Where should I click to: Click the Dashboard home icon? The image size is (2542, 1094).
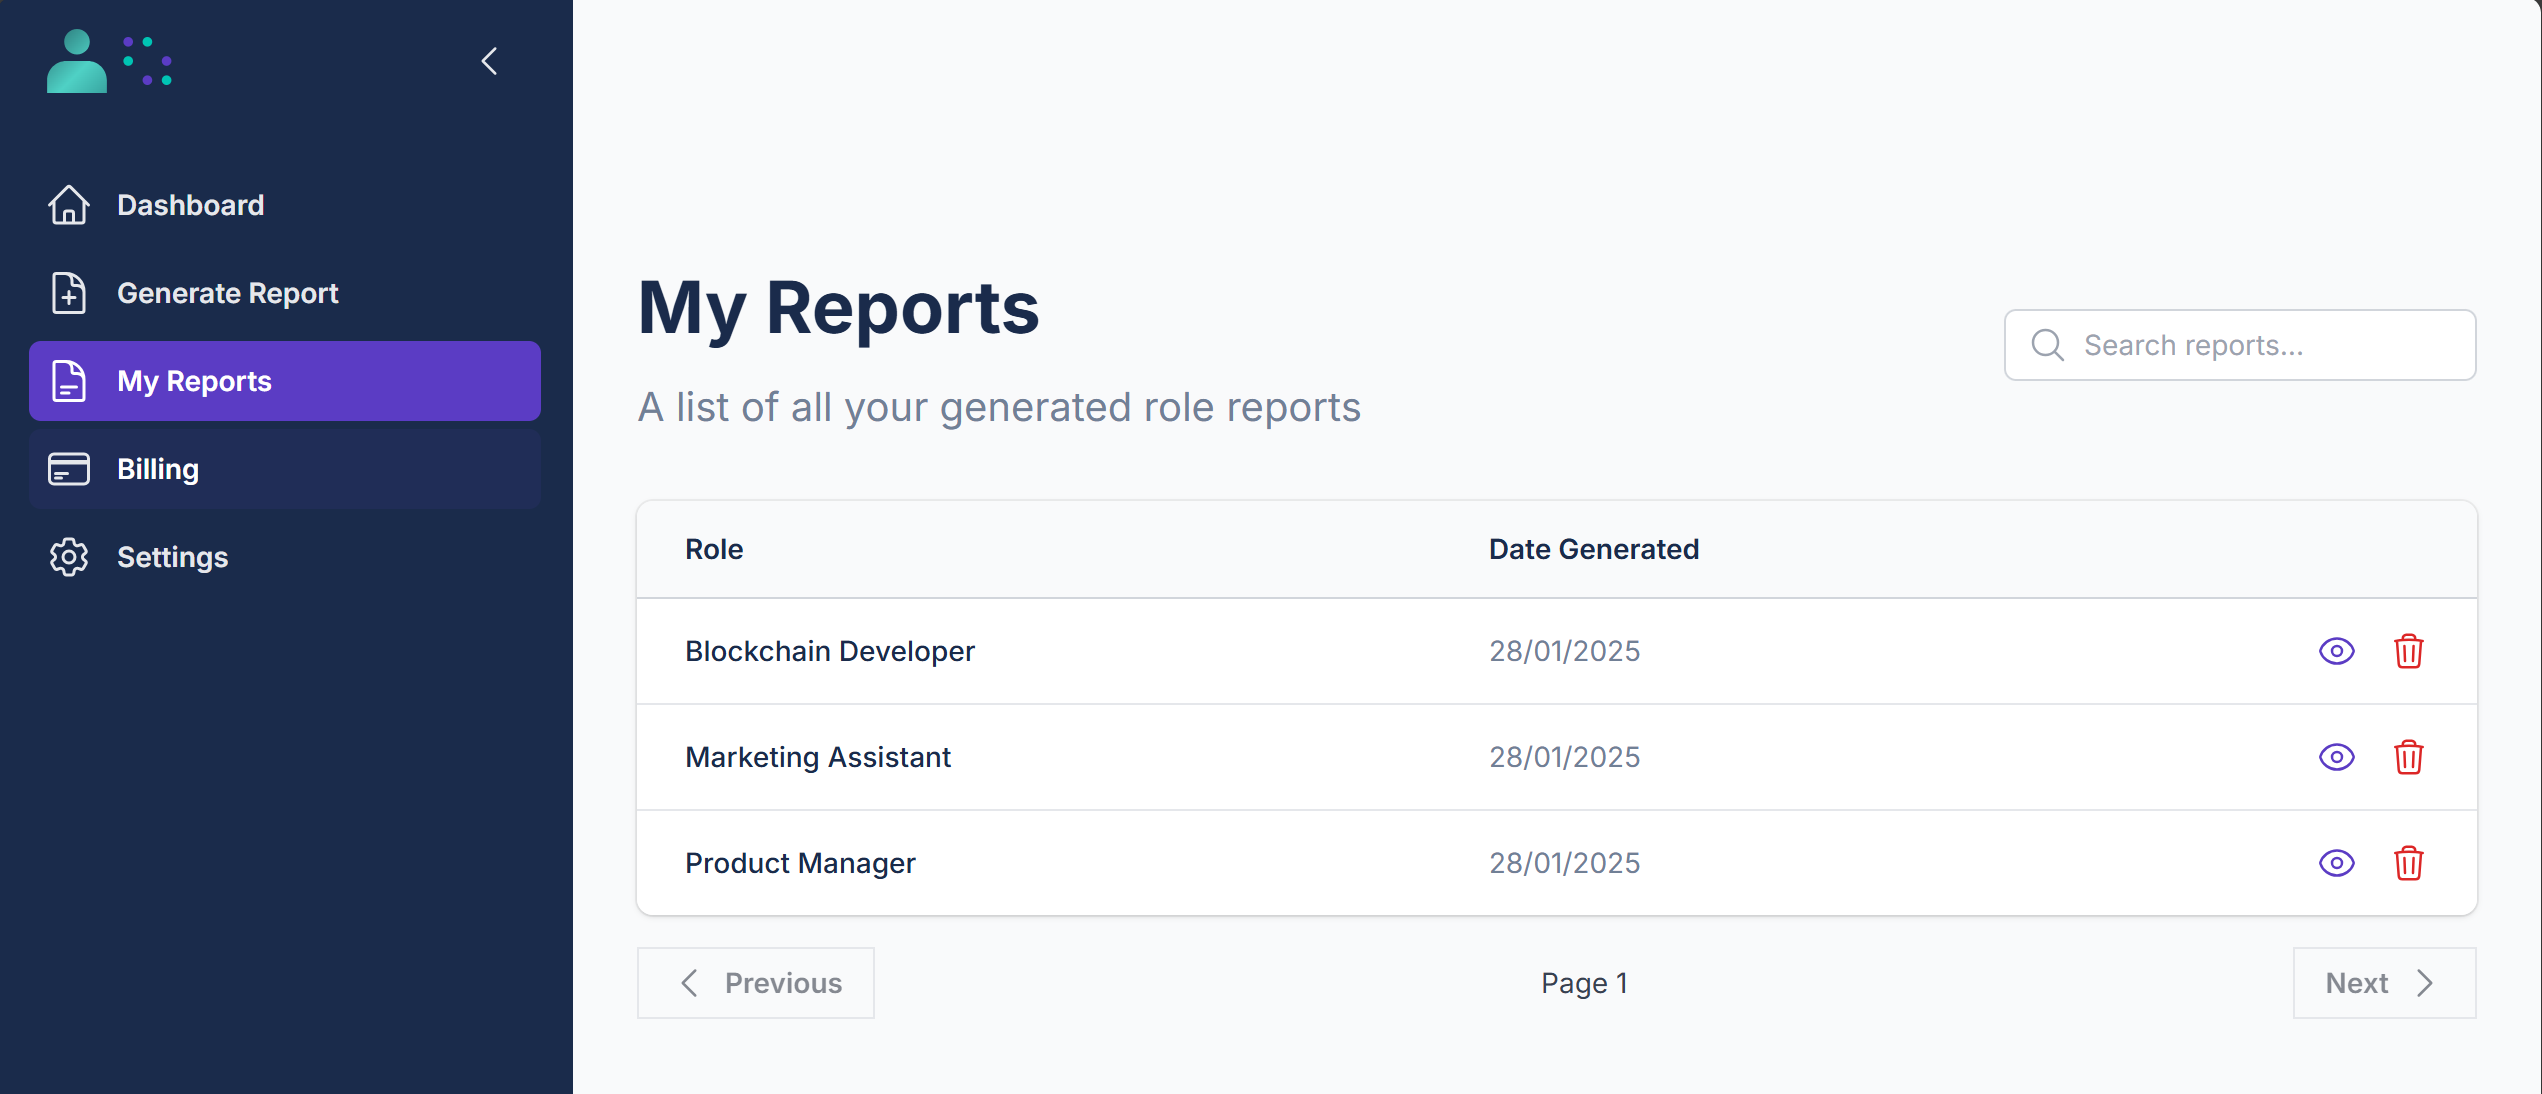point(69,205)
